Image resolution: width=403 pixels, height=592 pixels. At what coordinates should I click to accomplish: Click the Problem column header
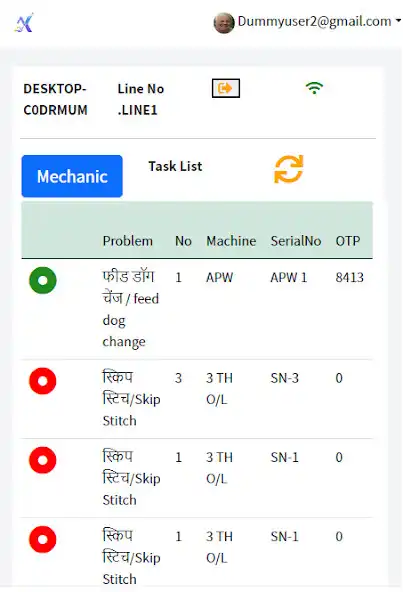[128, 241]
